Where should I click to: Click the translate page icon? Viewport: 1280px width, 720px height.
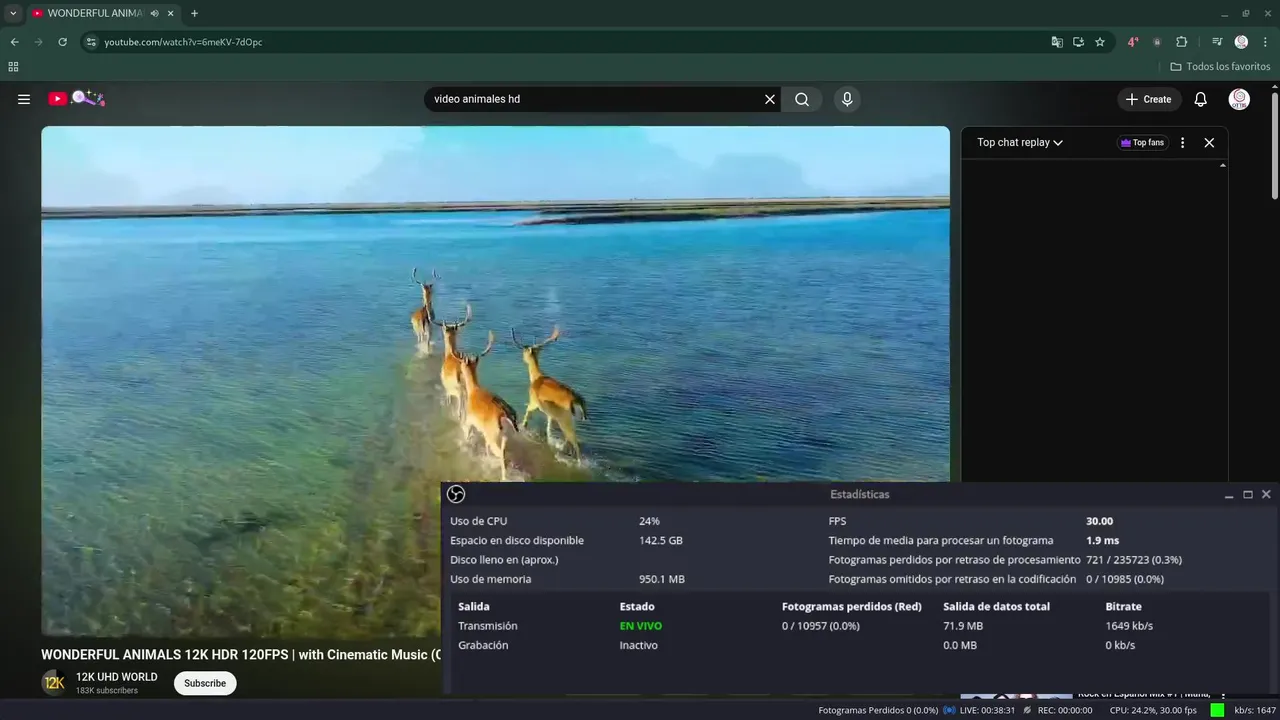point(1057,42)
